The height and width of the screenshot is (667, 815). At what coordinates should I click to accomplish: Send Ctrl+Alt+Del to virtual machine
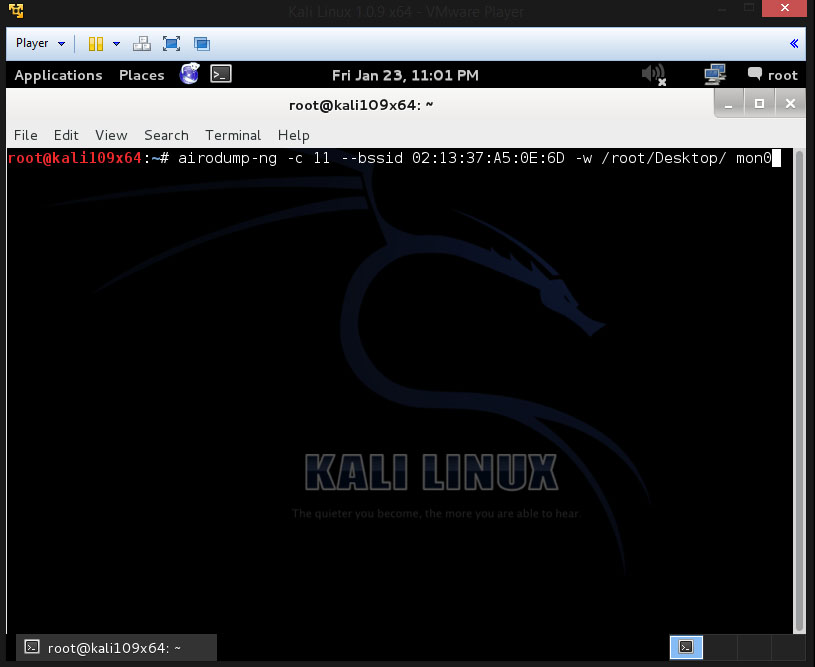click(141, 44)
